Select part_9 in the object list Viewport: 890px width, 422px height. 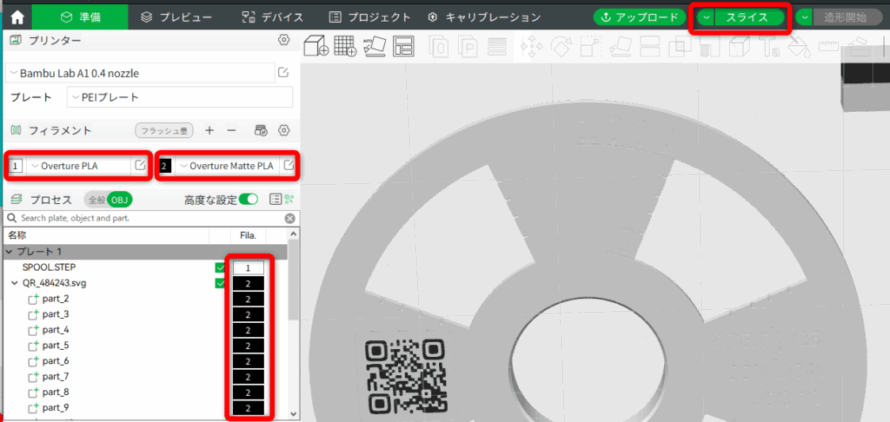pos(56,407)
